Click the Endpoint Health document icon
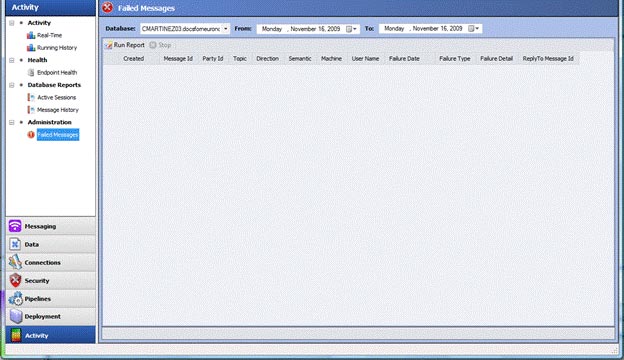Image resolution: width=624 pixels, height=360 pixels. tap(31, 72)
